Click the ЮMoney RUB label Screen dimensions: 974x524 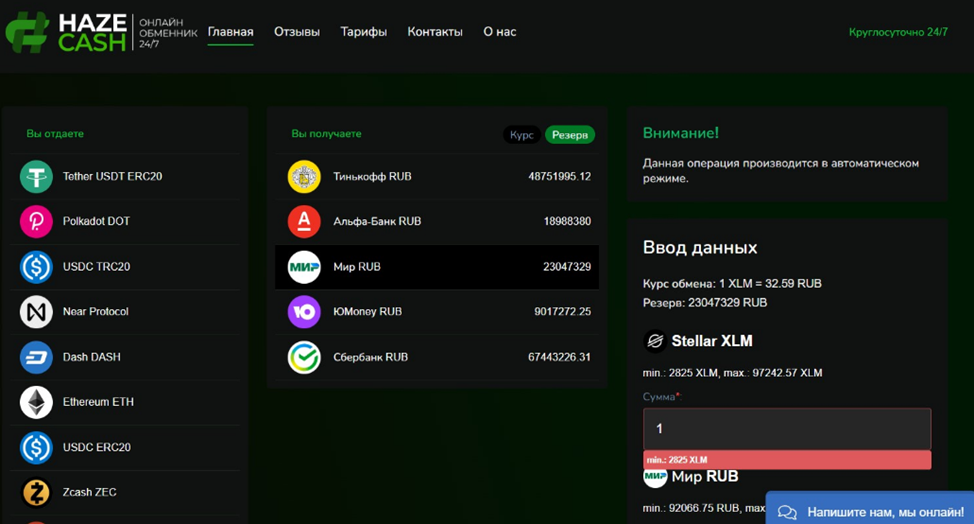(367, 311)
